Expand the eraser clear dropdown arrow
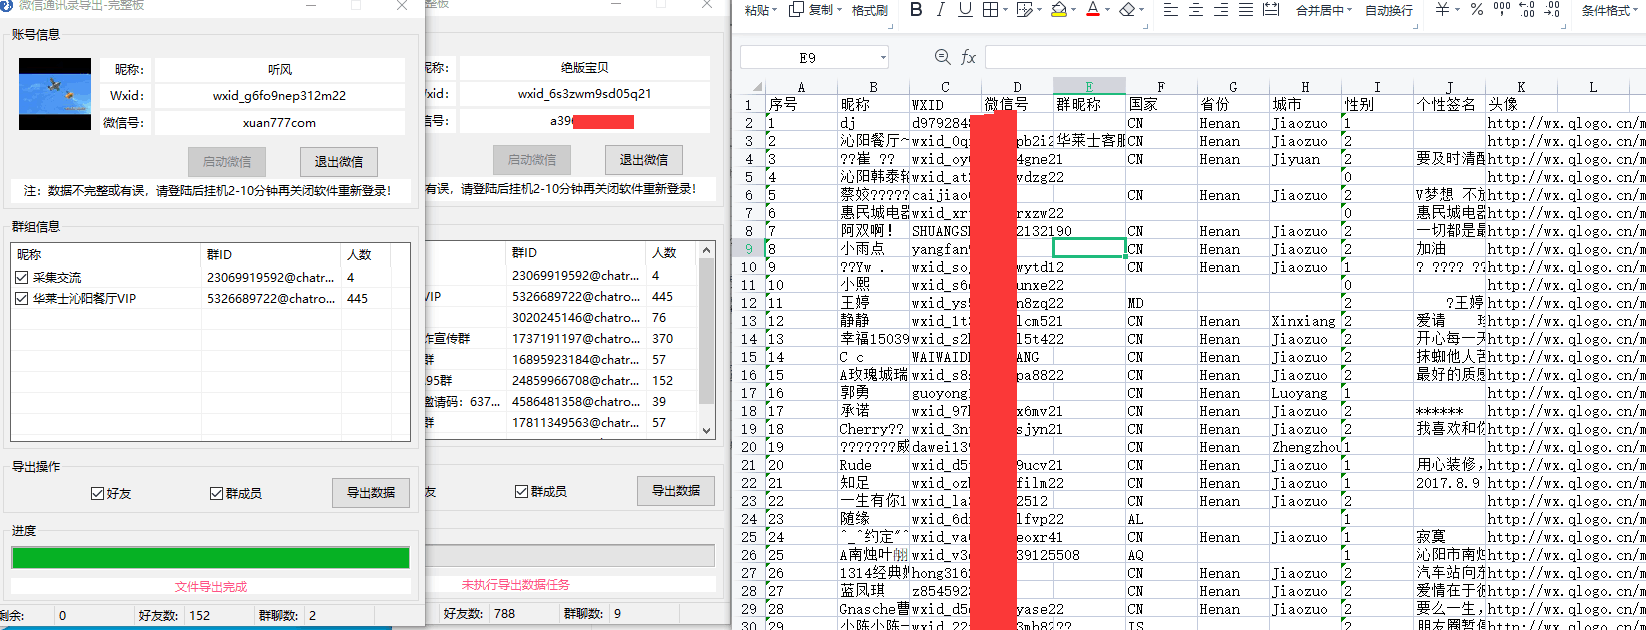The image size is (1646, 630). tap(1142, 10)
